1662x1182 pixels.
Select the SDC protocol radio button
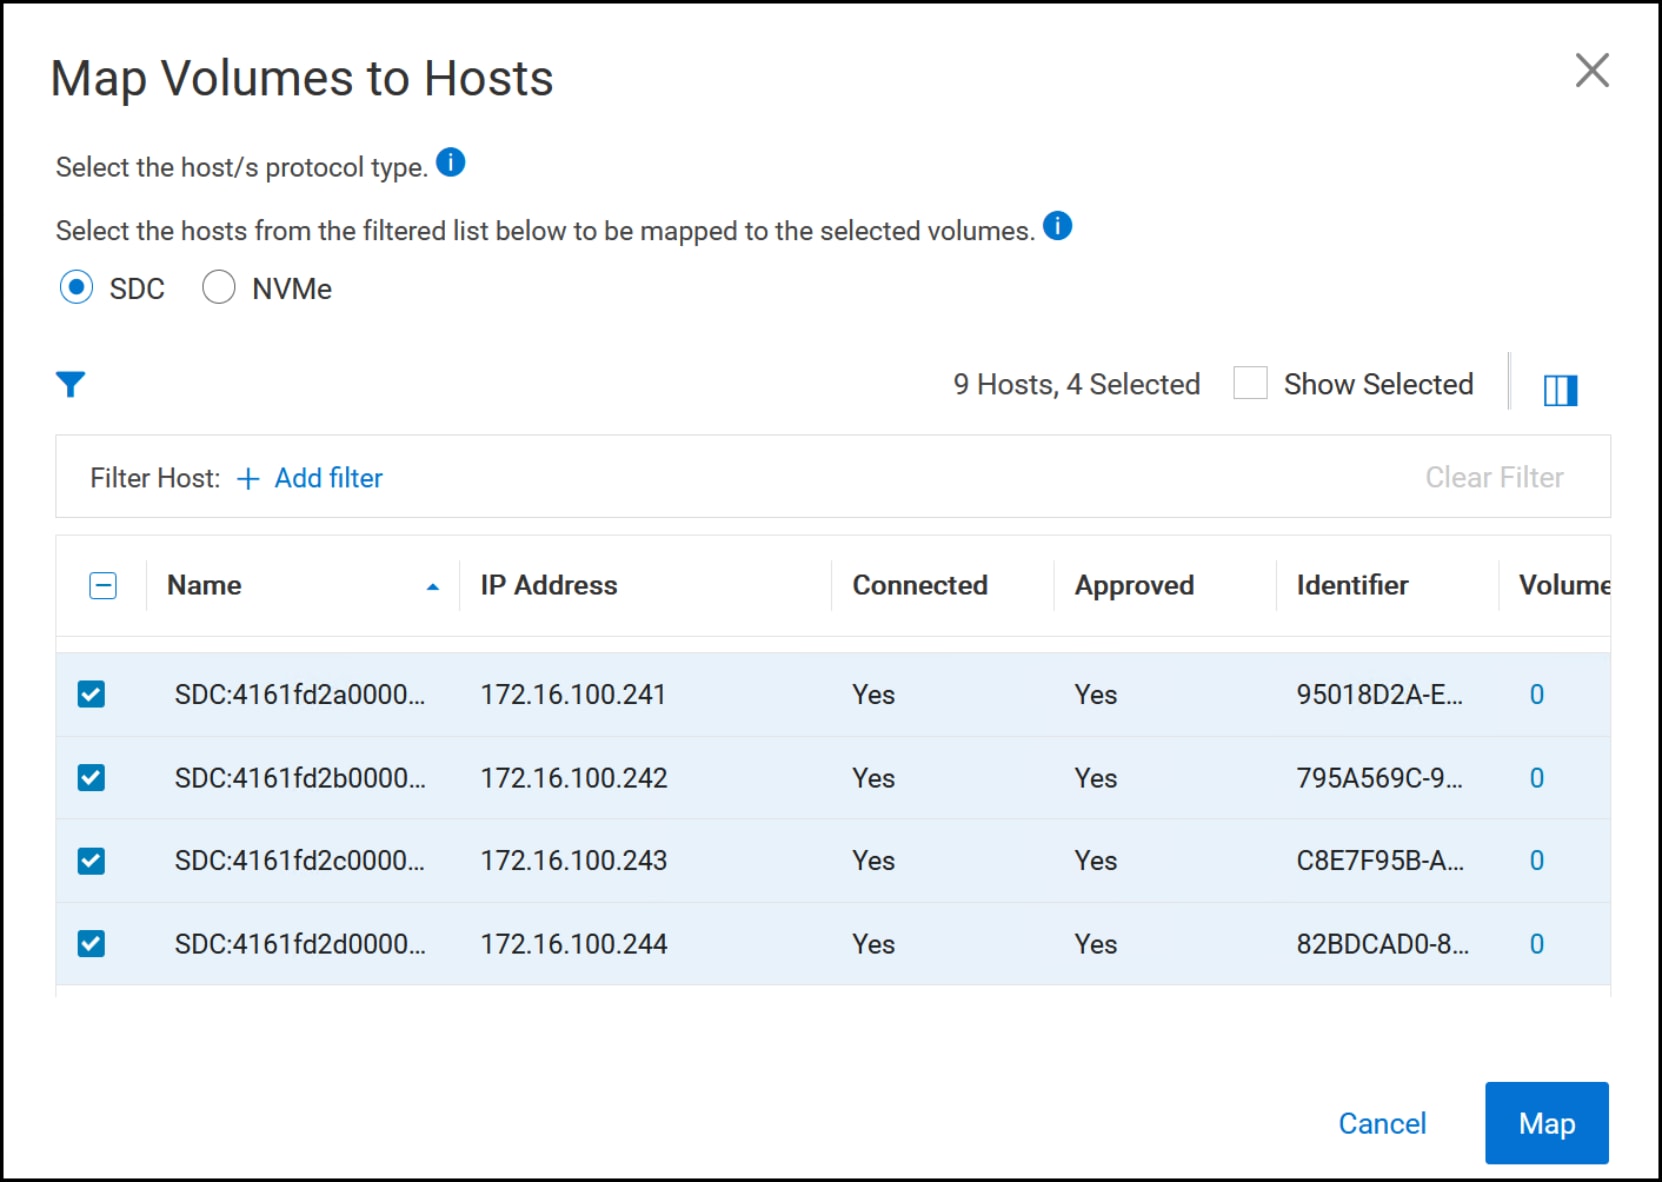[76, 287]
